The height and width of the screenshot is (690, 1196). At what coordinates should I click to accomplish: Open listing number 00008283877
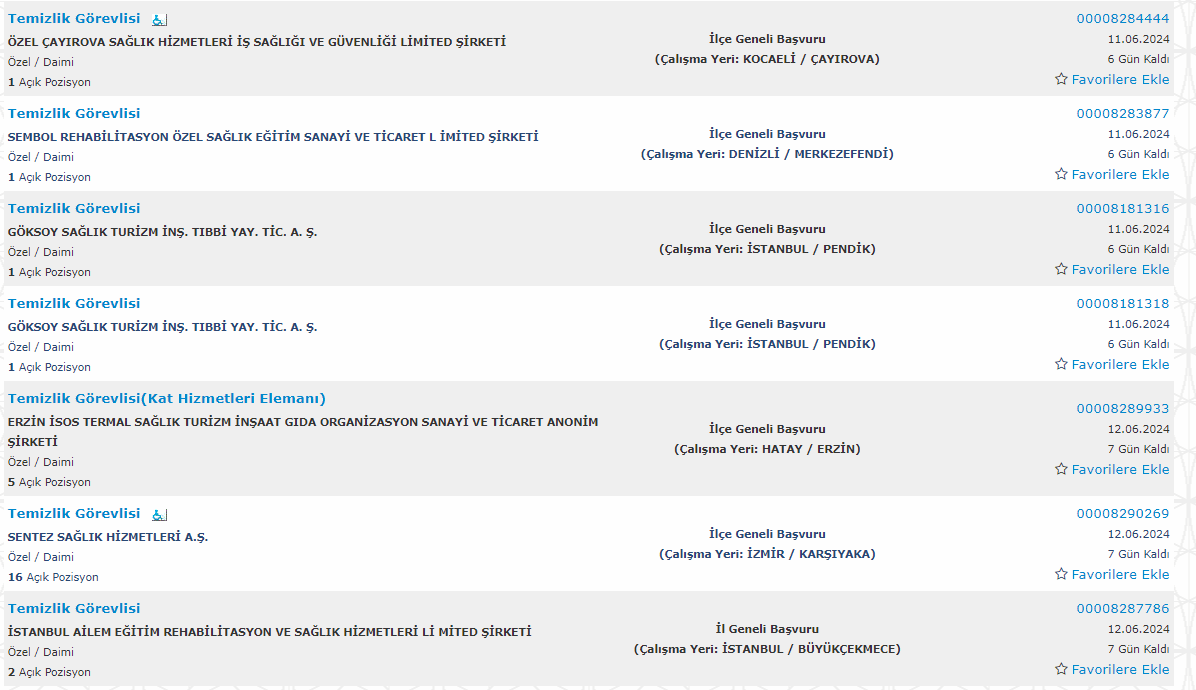tap(1123, 114)
